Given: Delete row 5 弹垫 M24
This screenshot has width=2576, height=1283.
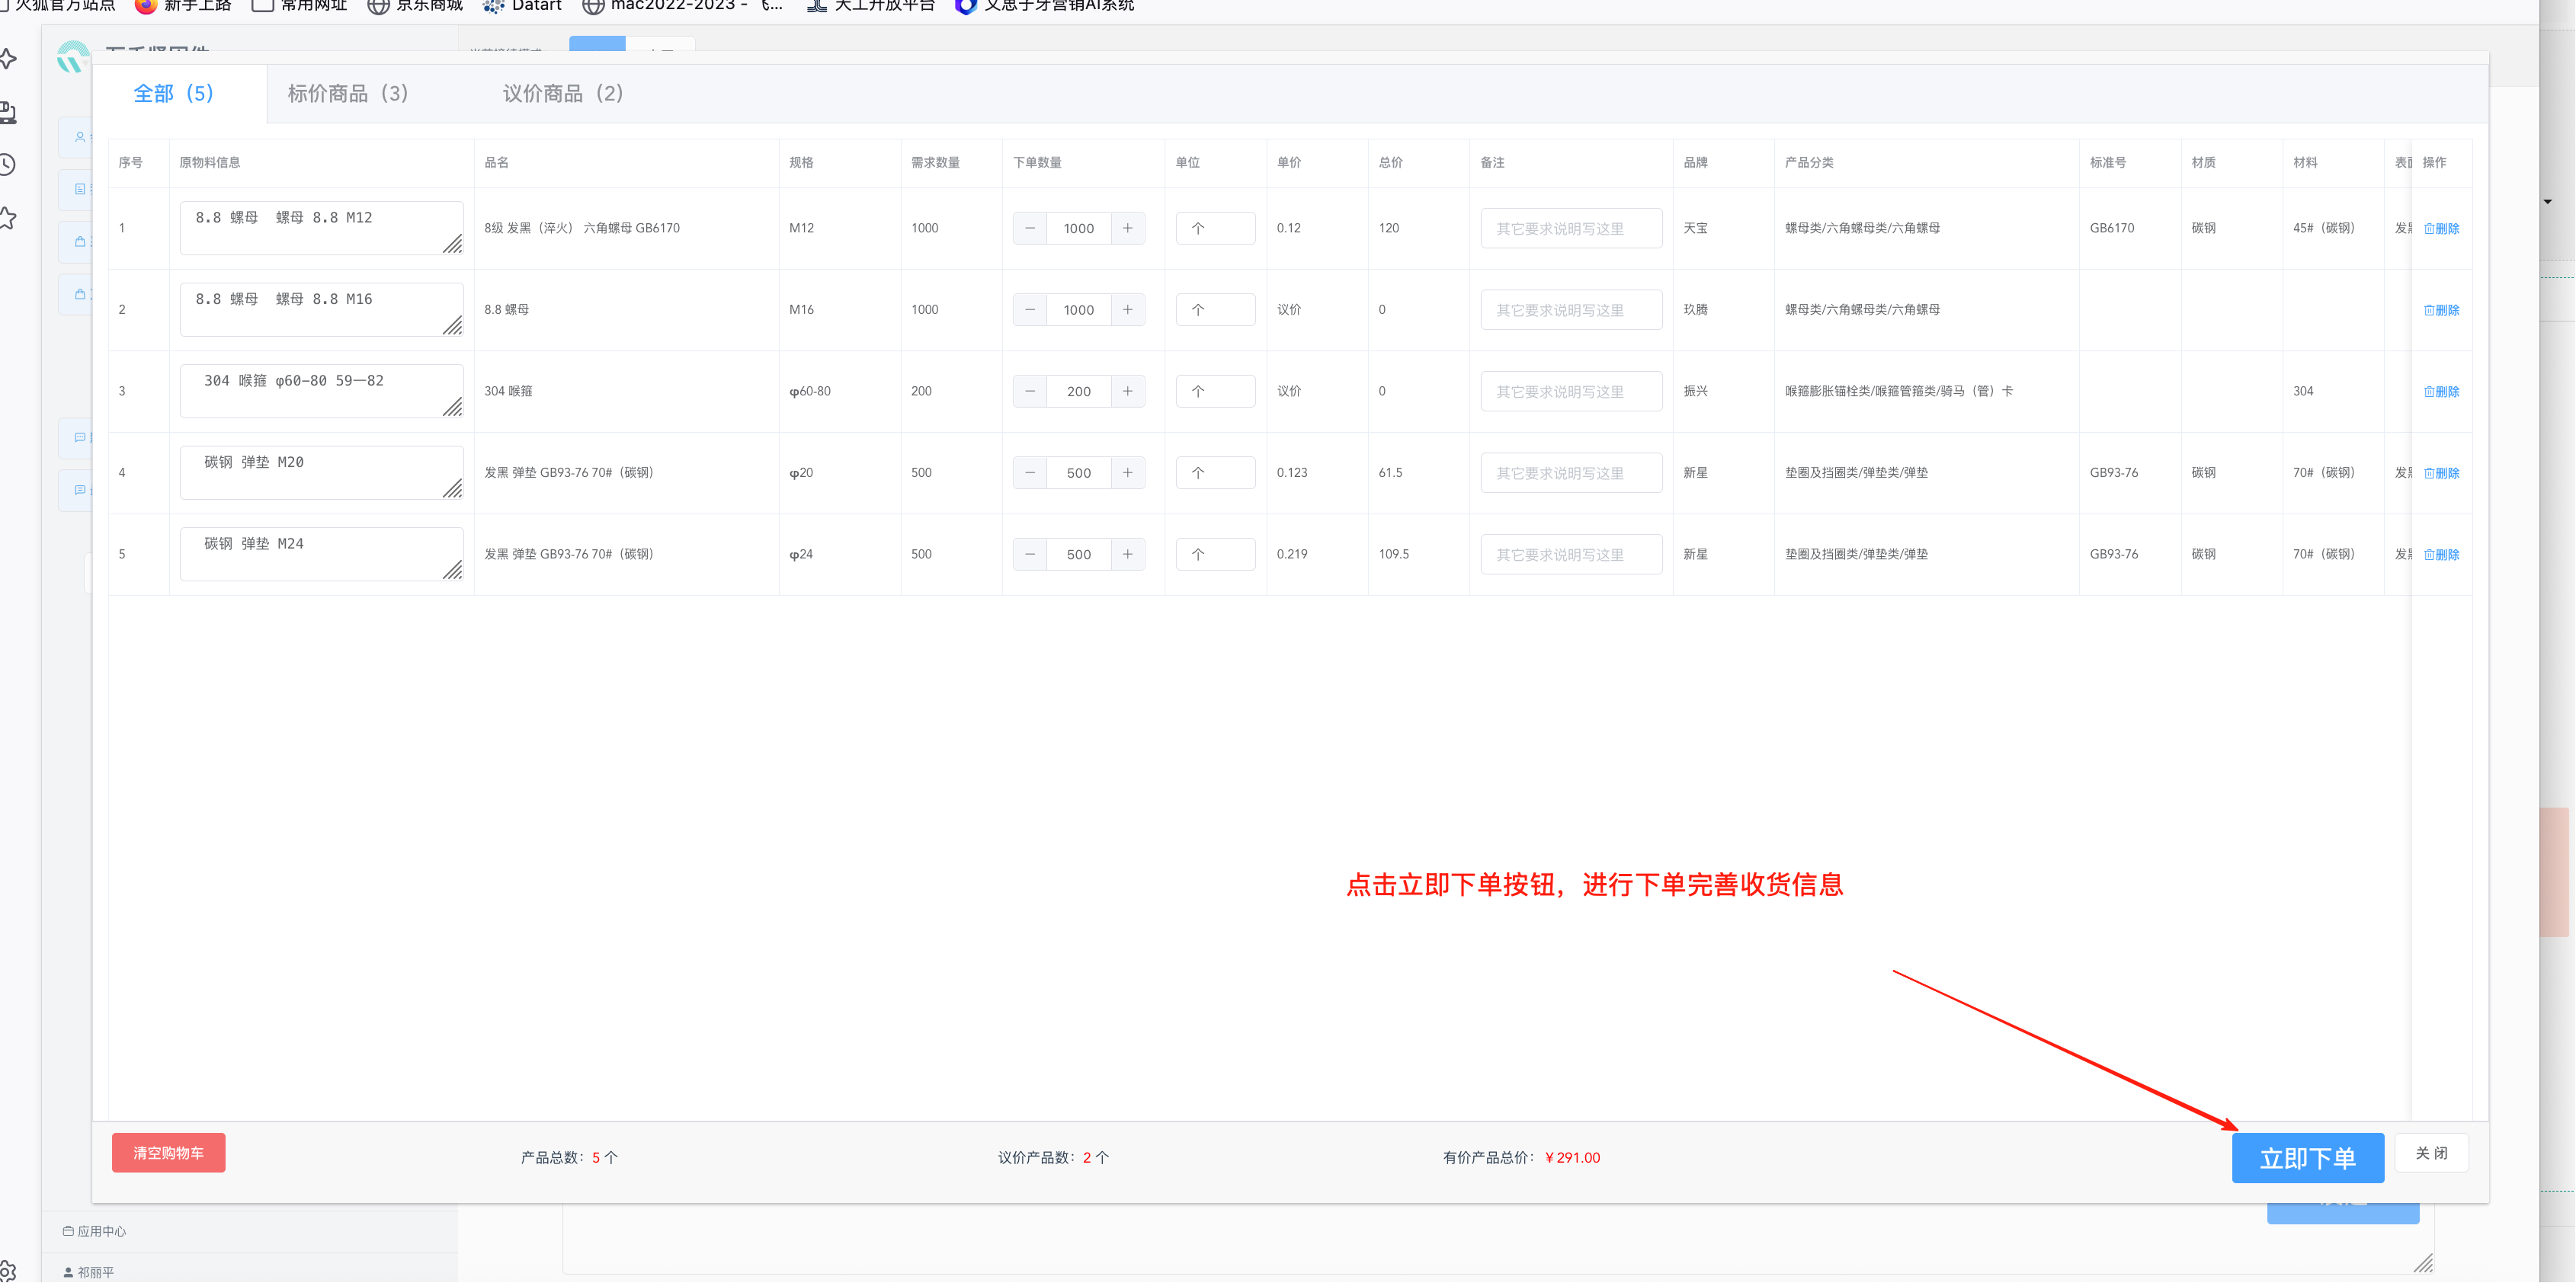Looking at the screenshot, I should 2441,555.
